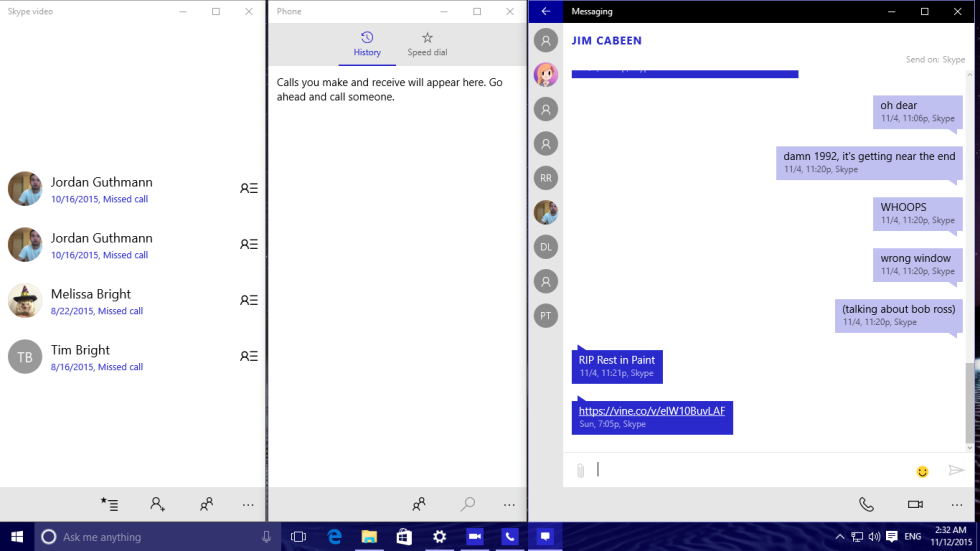Screen dimensions: 980x551
Task: Open more options ellipsis in Skype video
Action: (x=248, y=505)
